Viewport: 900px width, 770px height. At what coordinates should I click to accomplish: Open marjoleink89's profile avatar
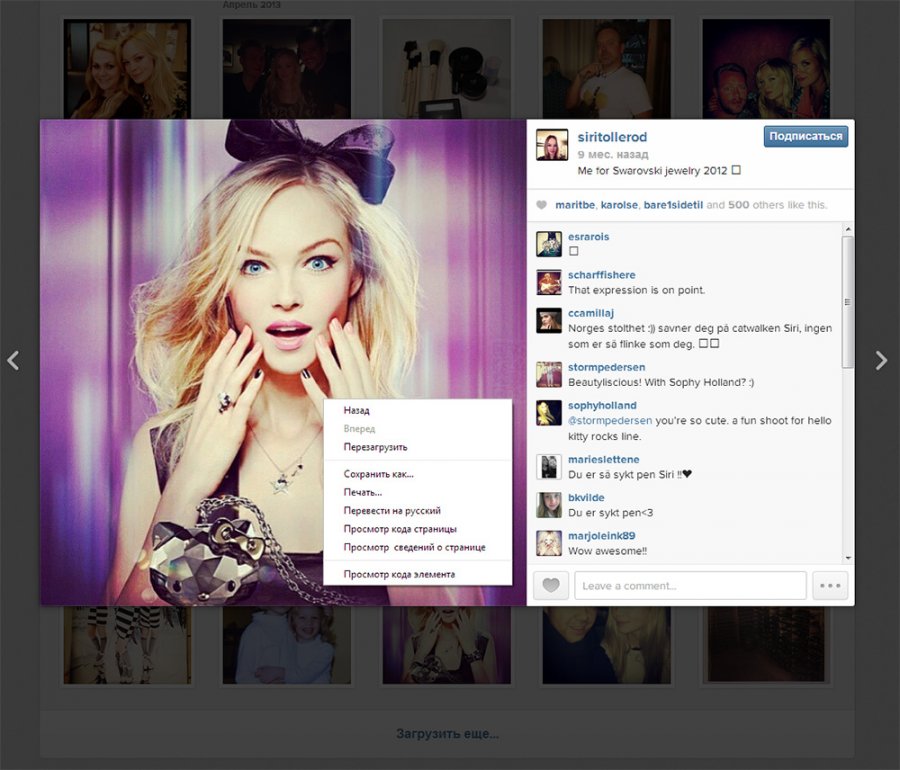point(547,543)
